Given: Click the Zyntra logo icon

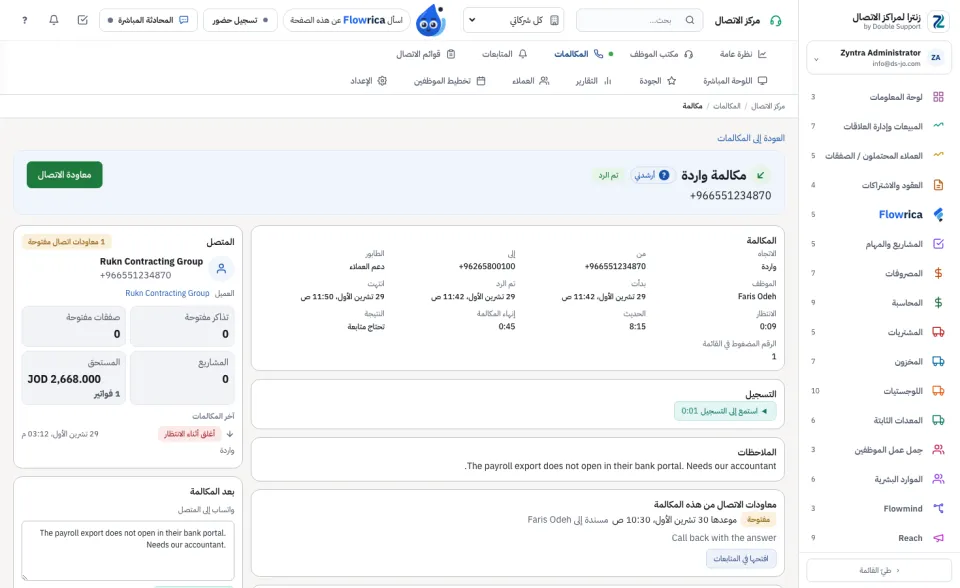Looking at the screenshot, I should pos(938,21).
